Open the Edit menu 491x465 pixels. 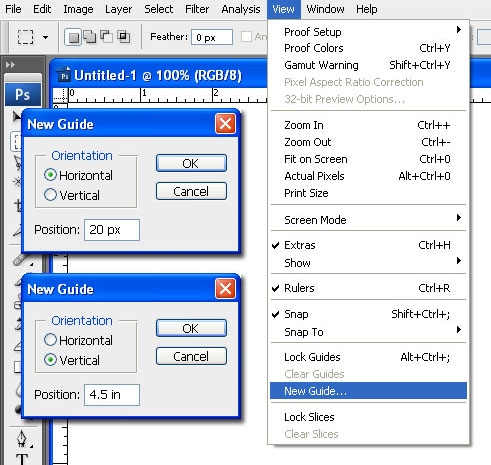pyautogui.click(x=42, y=9)
